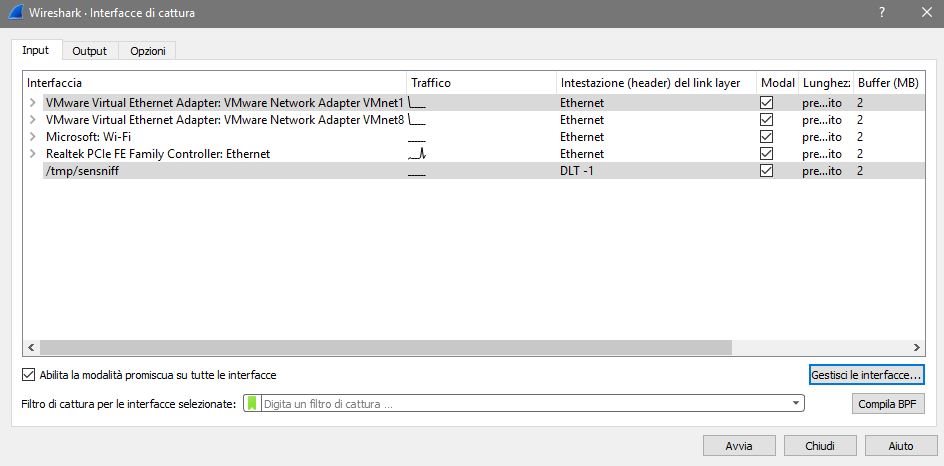Click the left arrow of horizontal scrollbar
Screen dimensions: 944x466
click(29, 347)
